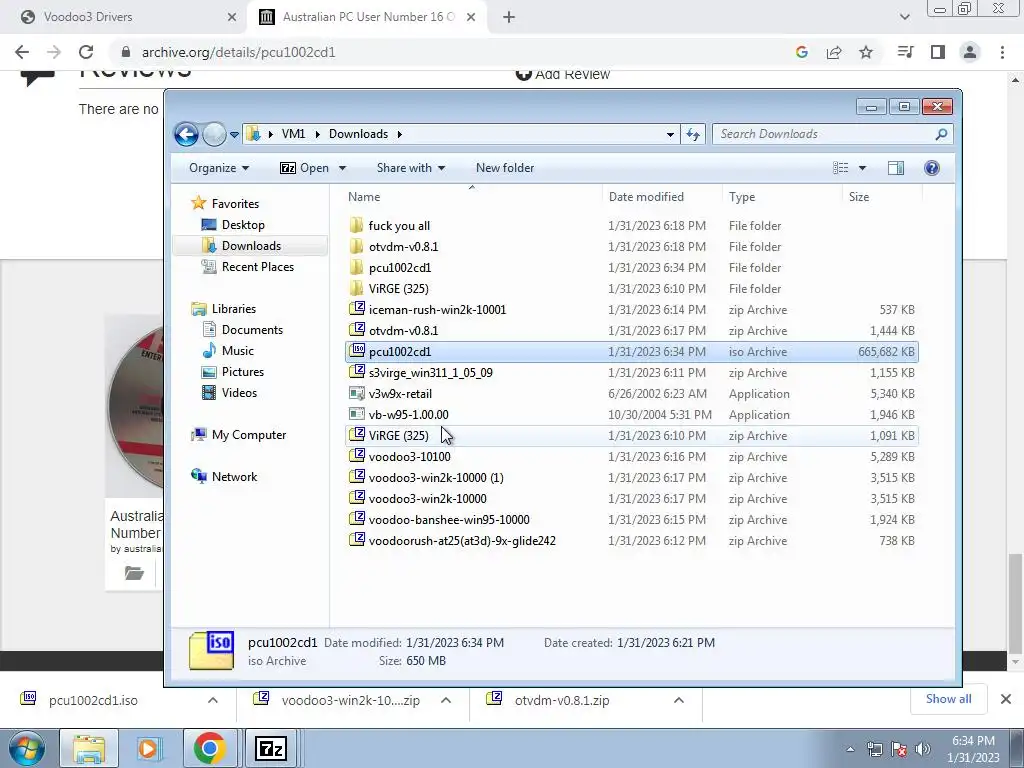Viewport: 1024px width, 768px height.
Task: Click the Explorer forward arrow button
Action: pyautogui.click(x=214, y=135)
